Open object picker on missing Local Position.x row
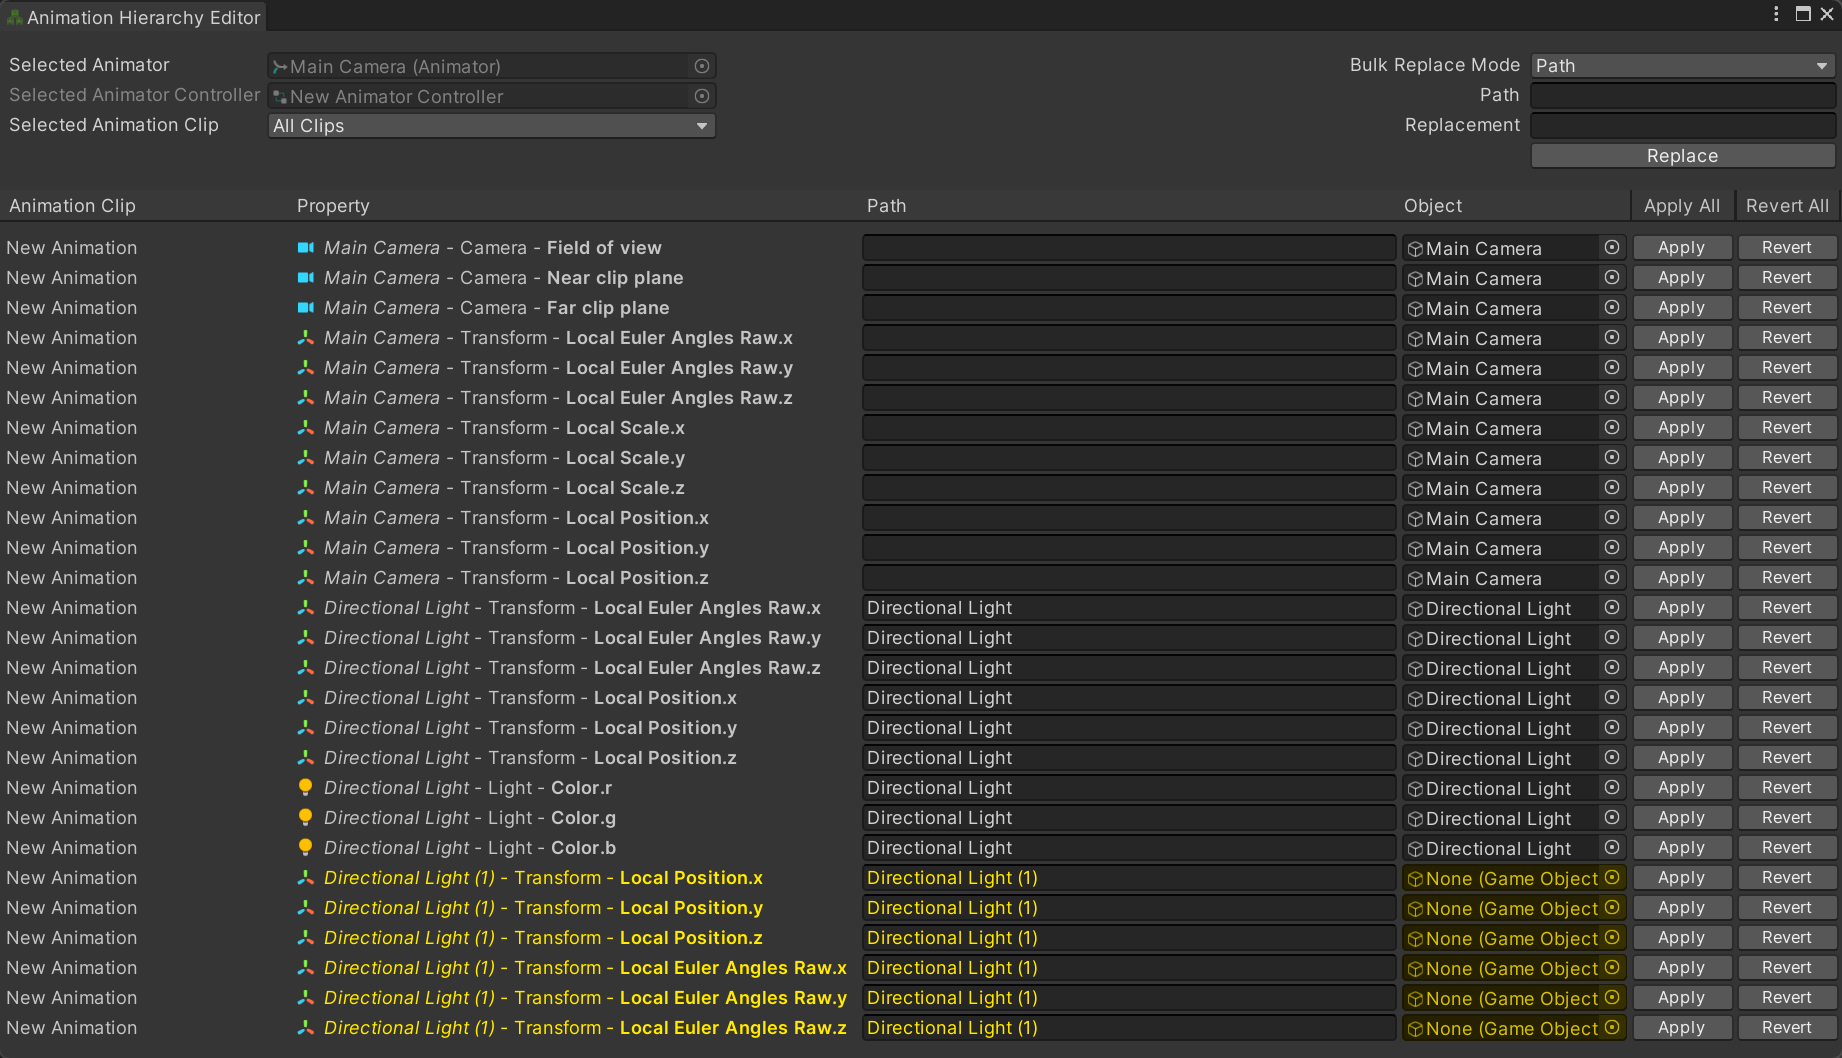This screenshot has width=1842, height=1058. click(x=1612, y=877)
